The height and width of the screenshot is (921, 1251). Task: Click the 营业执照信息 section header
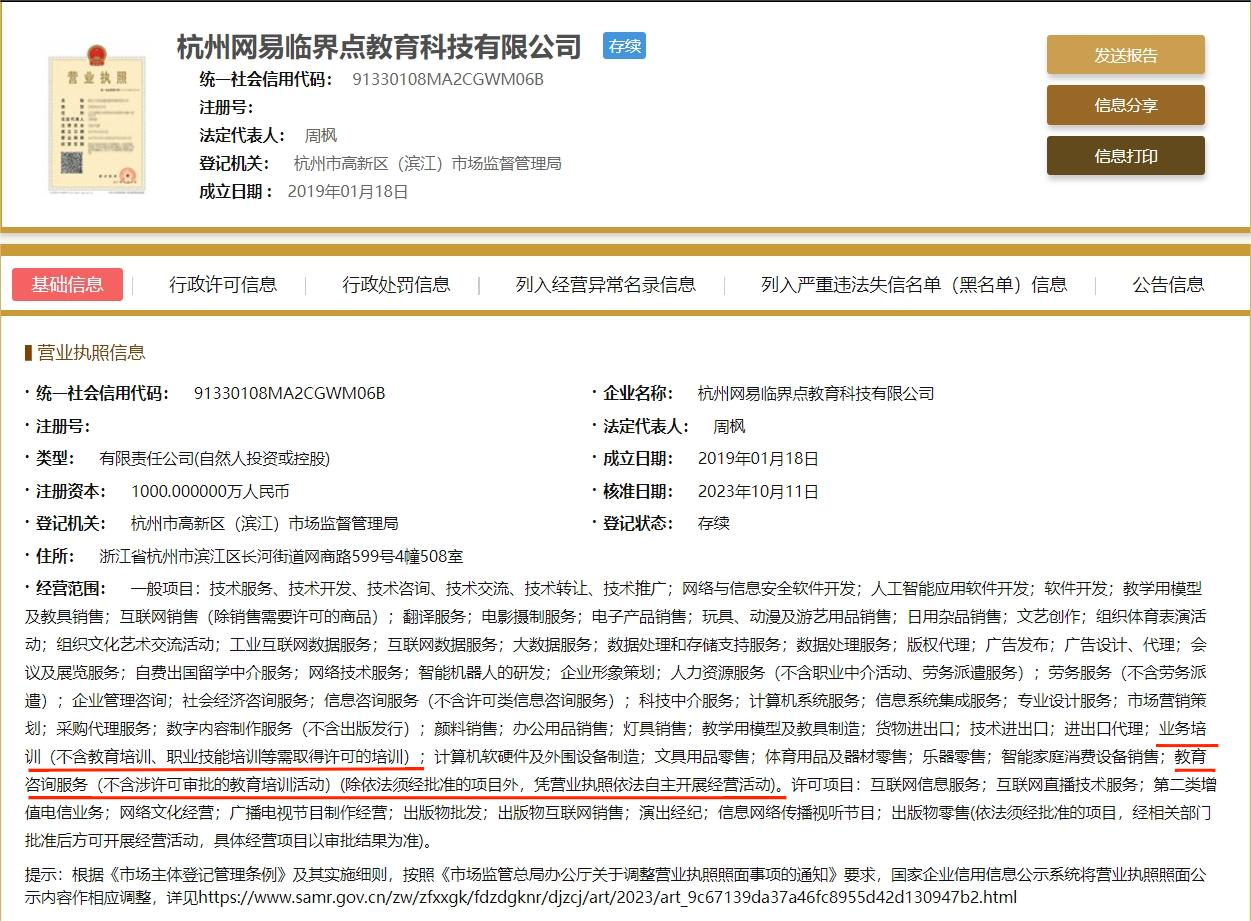(x=90, y=352)
